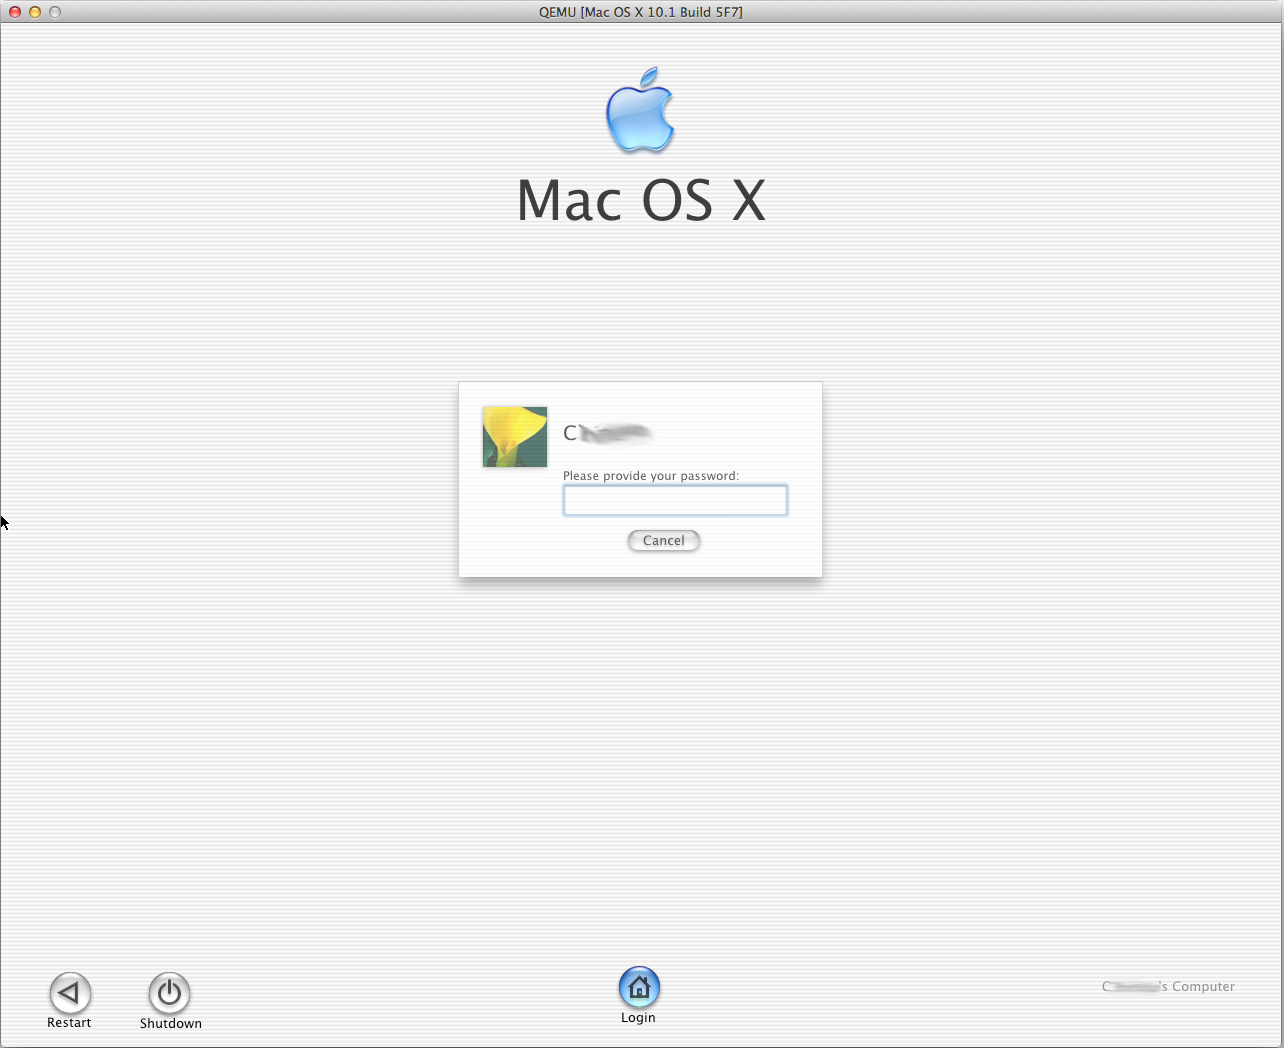1284x1048 pixels.
Task: Click the 'Please provide your password:' label
Action: click(651, 476)
